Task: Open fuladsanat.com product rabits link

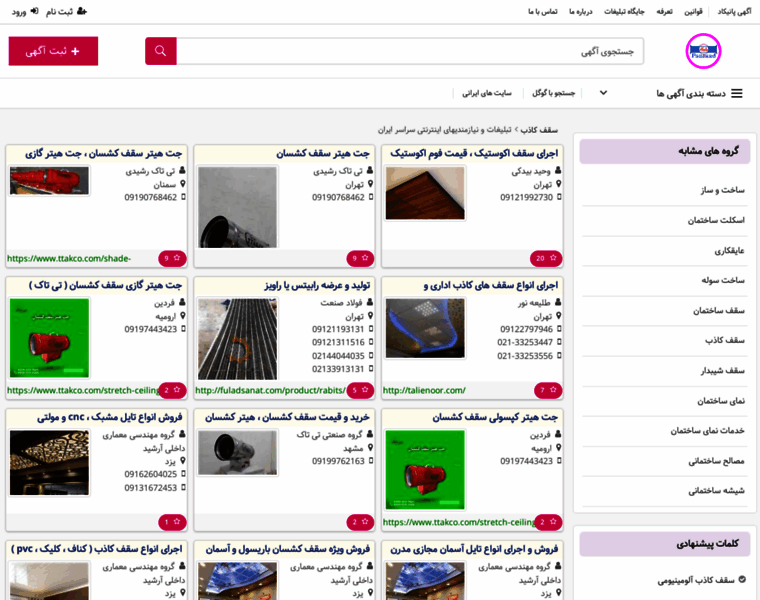Action: [x=270, y=390]
